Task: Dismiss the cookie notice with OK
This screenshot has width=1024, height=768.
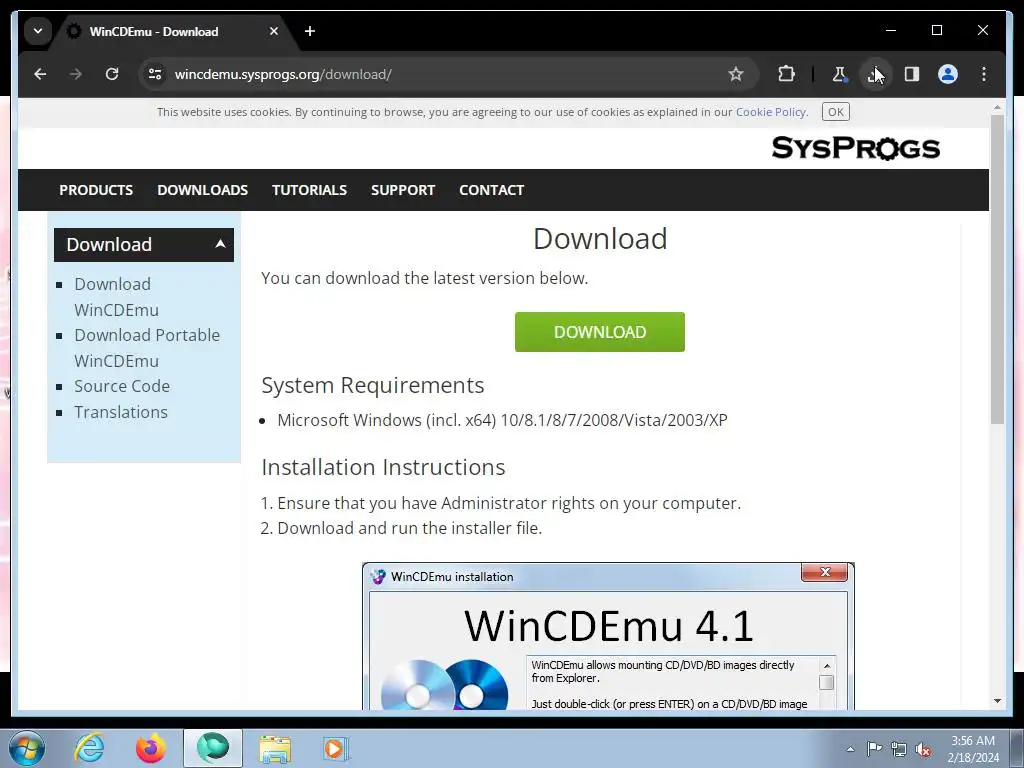Action: [835, 112]
